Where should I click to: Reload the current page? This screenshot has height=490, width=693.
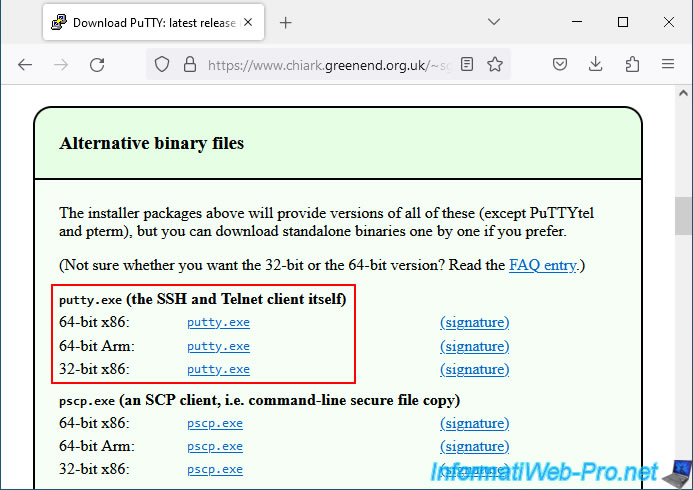coord(97,65)
